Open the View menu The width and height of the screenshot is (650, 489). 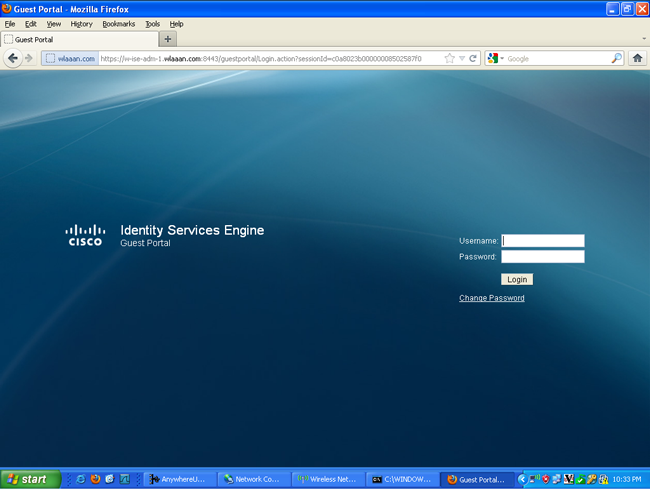tap(53, 24)
